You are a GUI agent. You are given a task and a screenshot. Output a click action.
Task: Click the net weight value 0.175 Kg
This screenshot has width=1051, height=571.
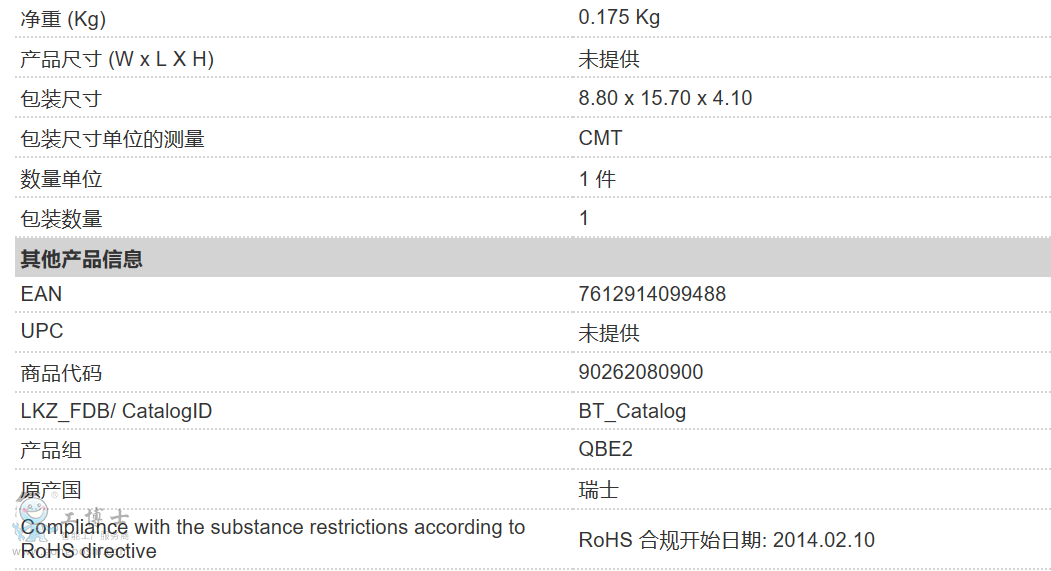(619, 17)
